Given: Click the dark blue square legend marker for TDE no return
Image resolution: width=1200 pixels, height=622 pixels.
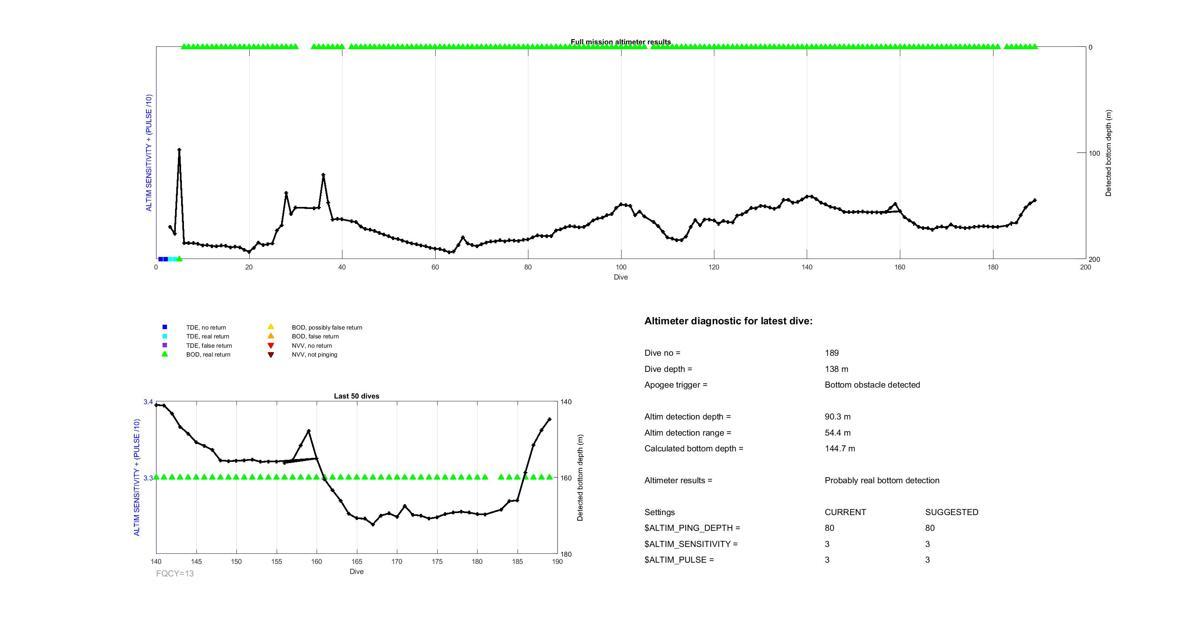Looking at the screenshot, I should pos(165,327).
